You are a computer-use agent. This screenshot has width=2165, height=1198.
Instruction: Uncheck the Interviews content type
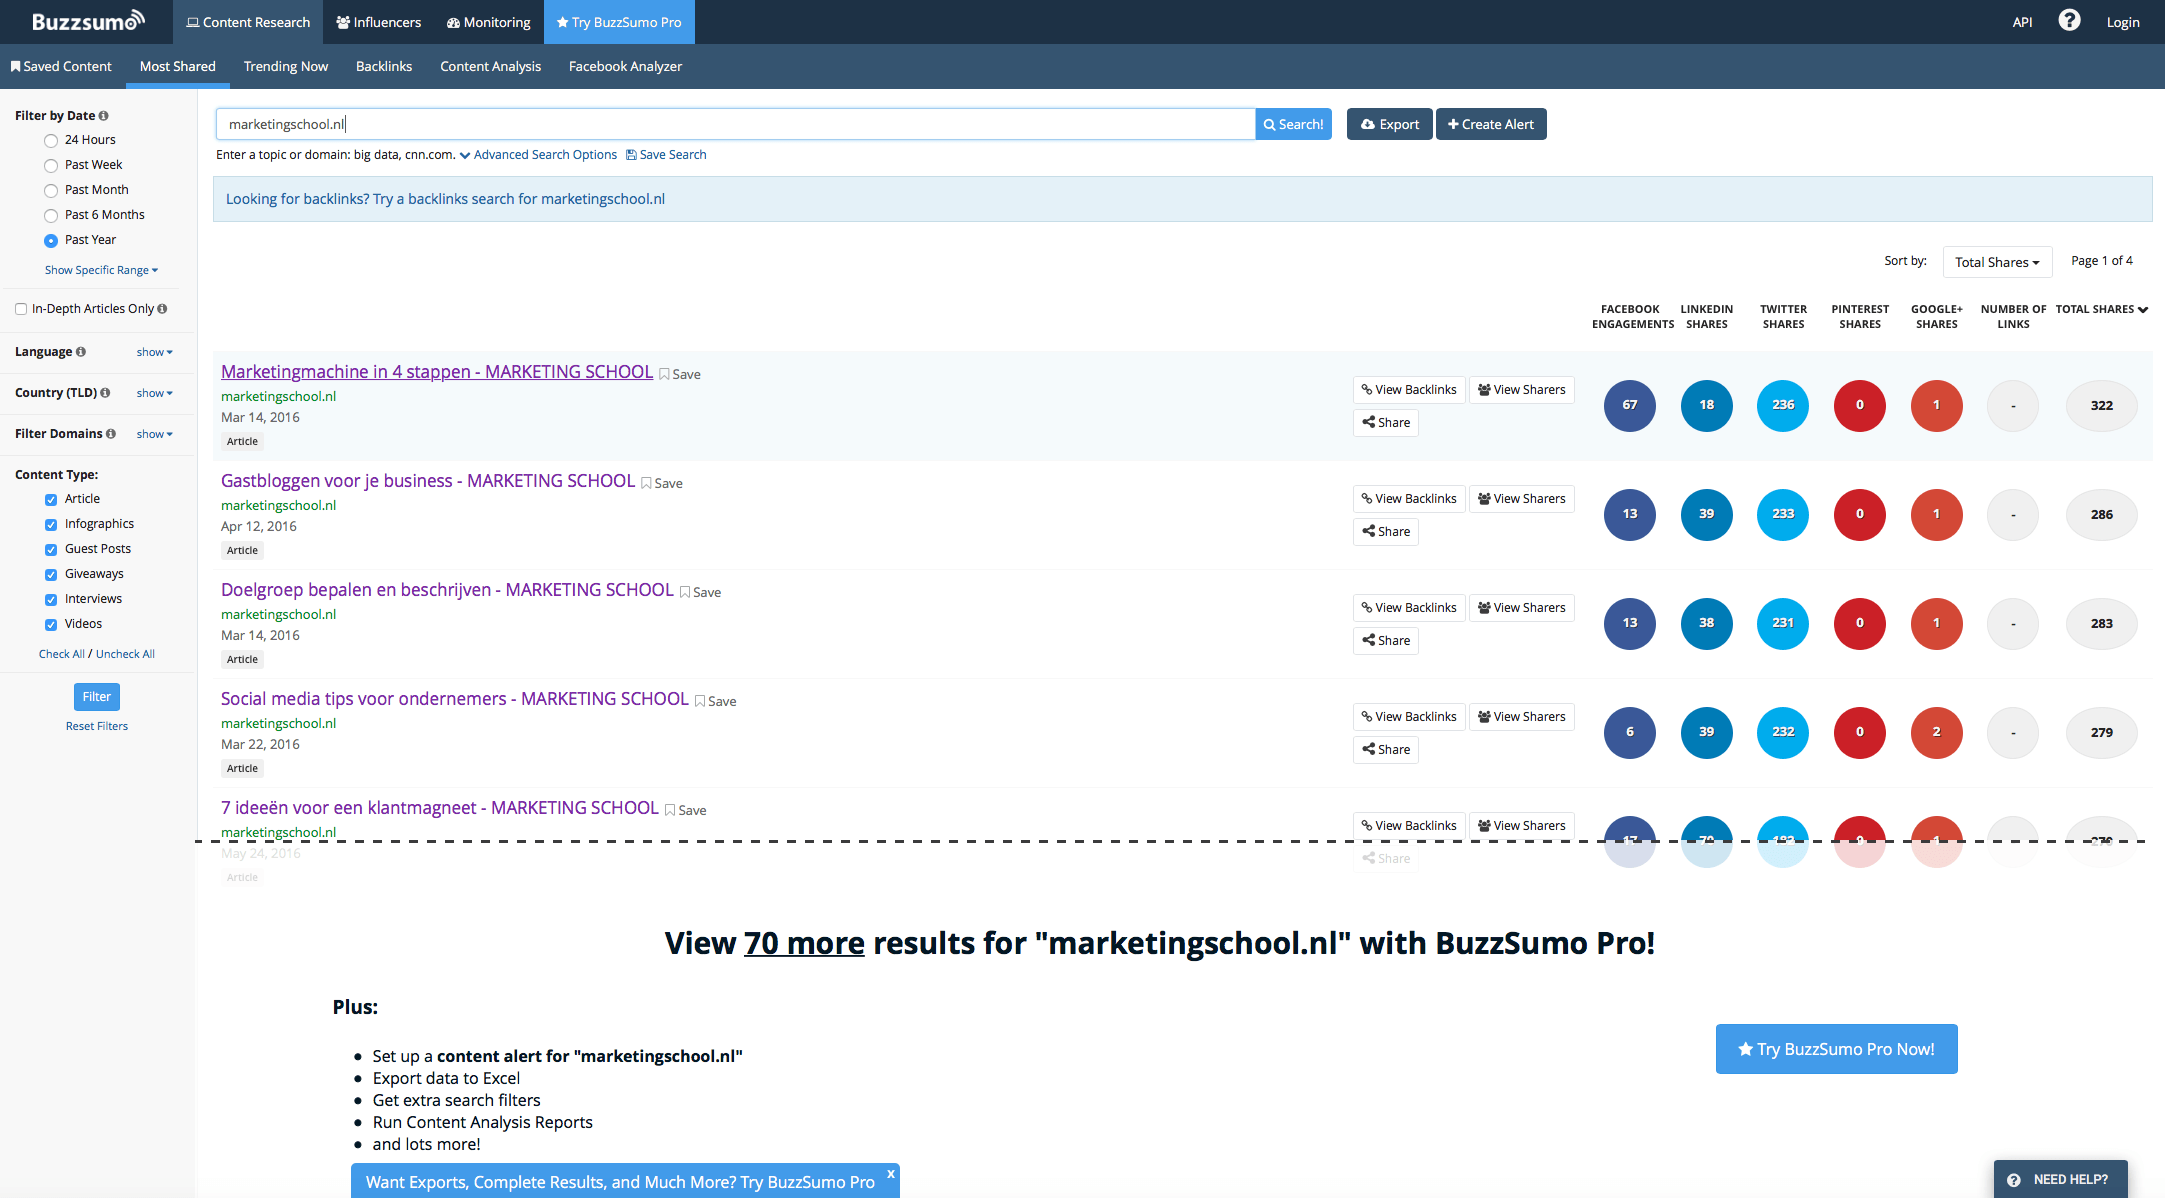[x=51, y=599]
